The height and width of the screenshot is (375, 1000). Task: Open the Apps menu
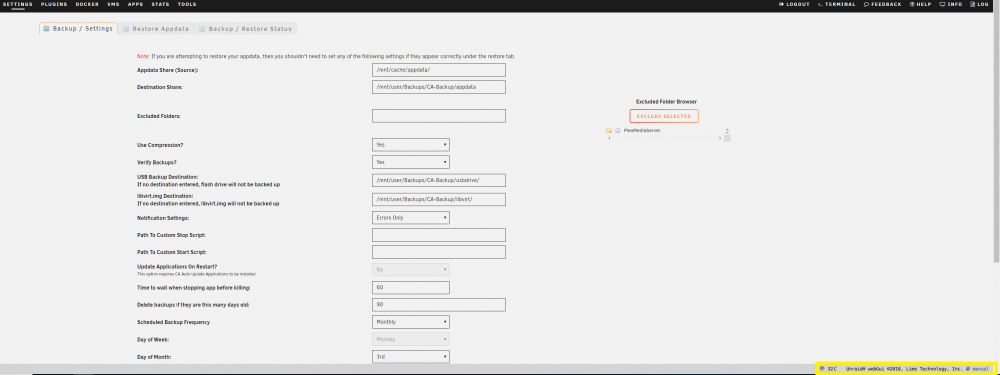click(135, 4)
